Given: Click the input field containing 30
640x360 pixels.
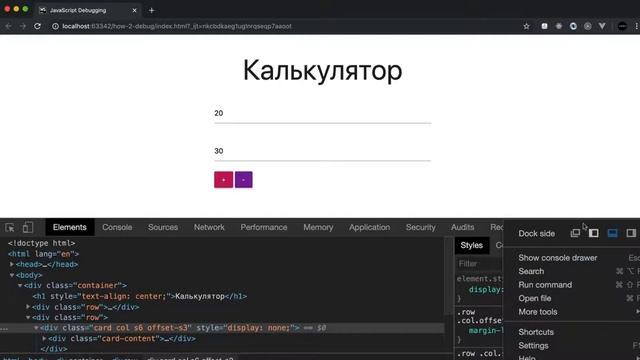Looking at the screenshot, I should pos(322,151).
